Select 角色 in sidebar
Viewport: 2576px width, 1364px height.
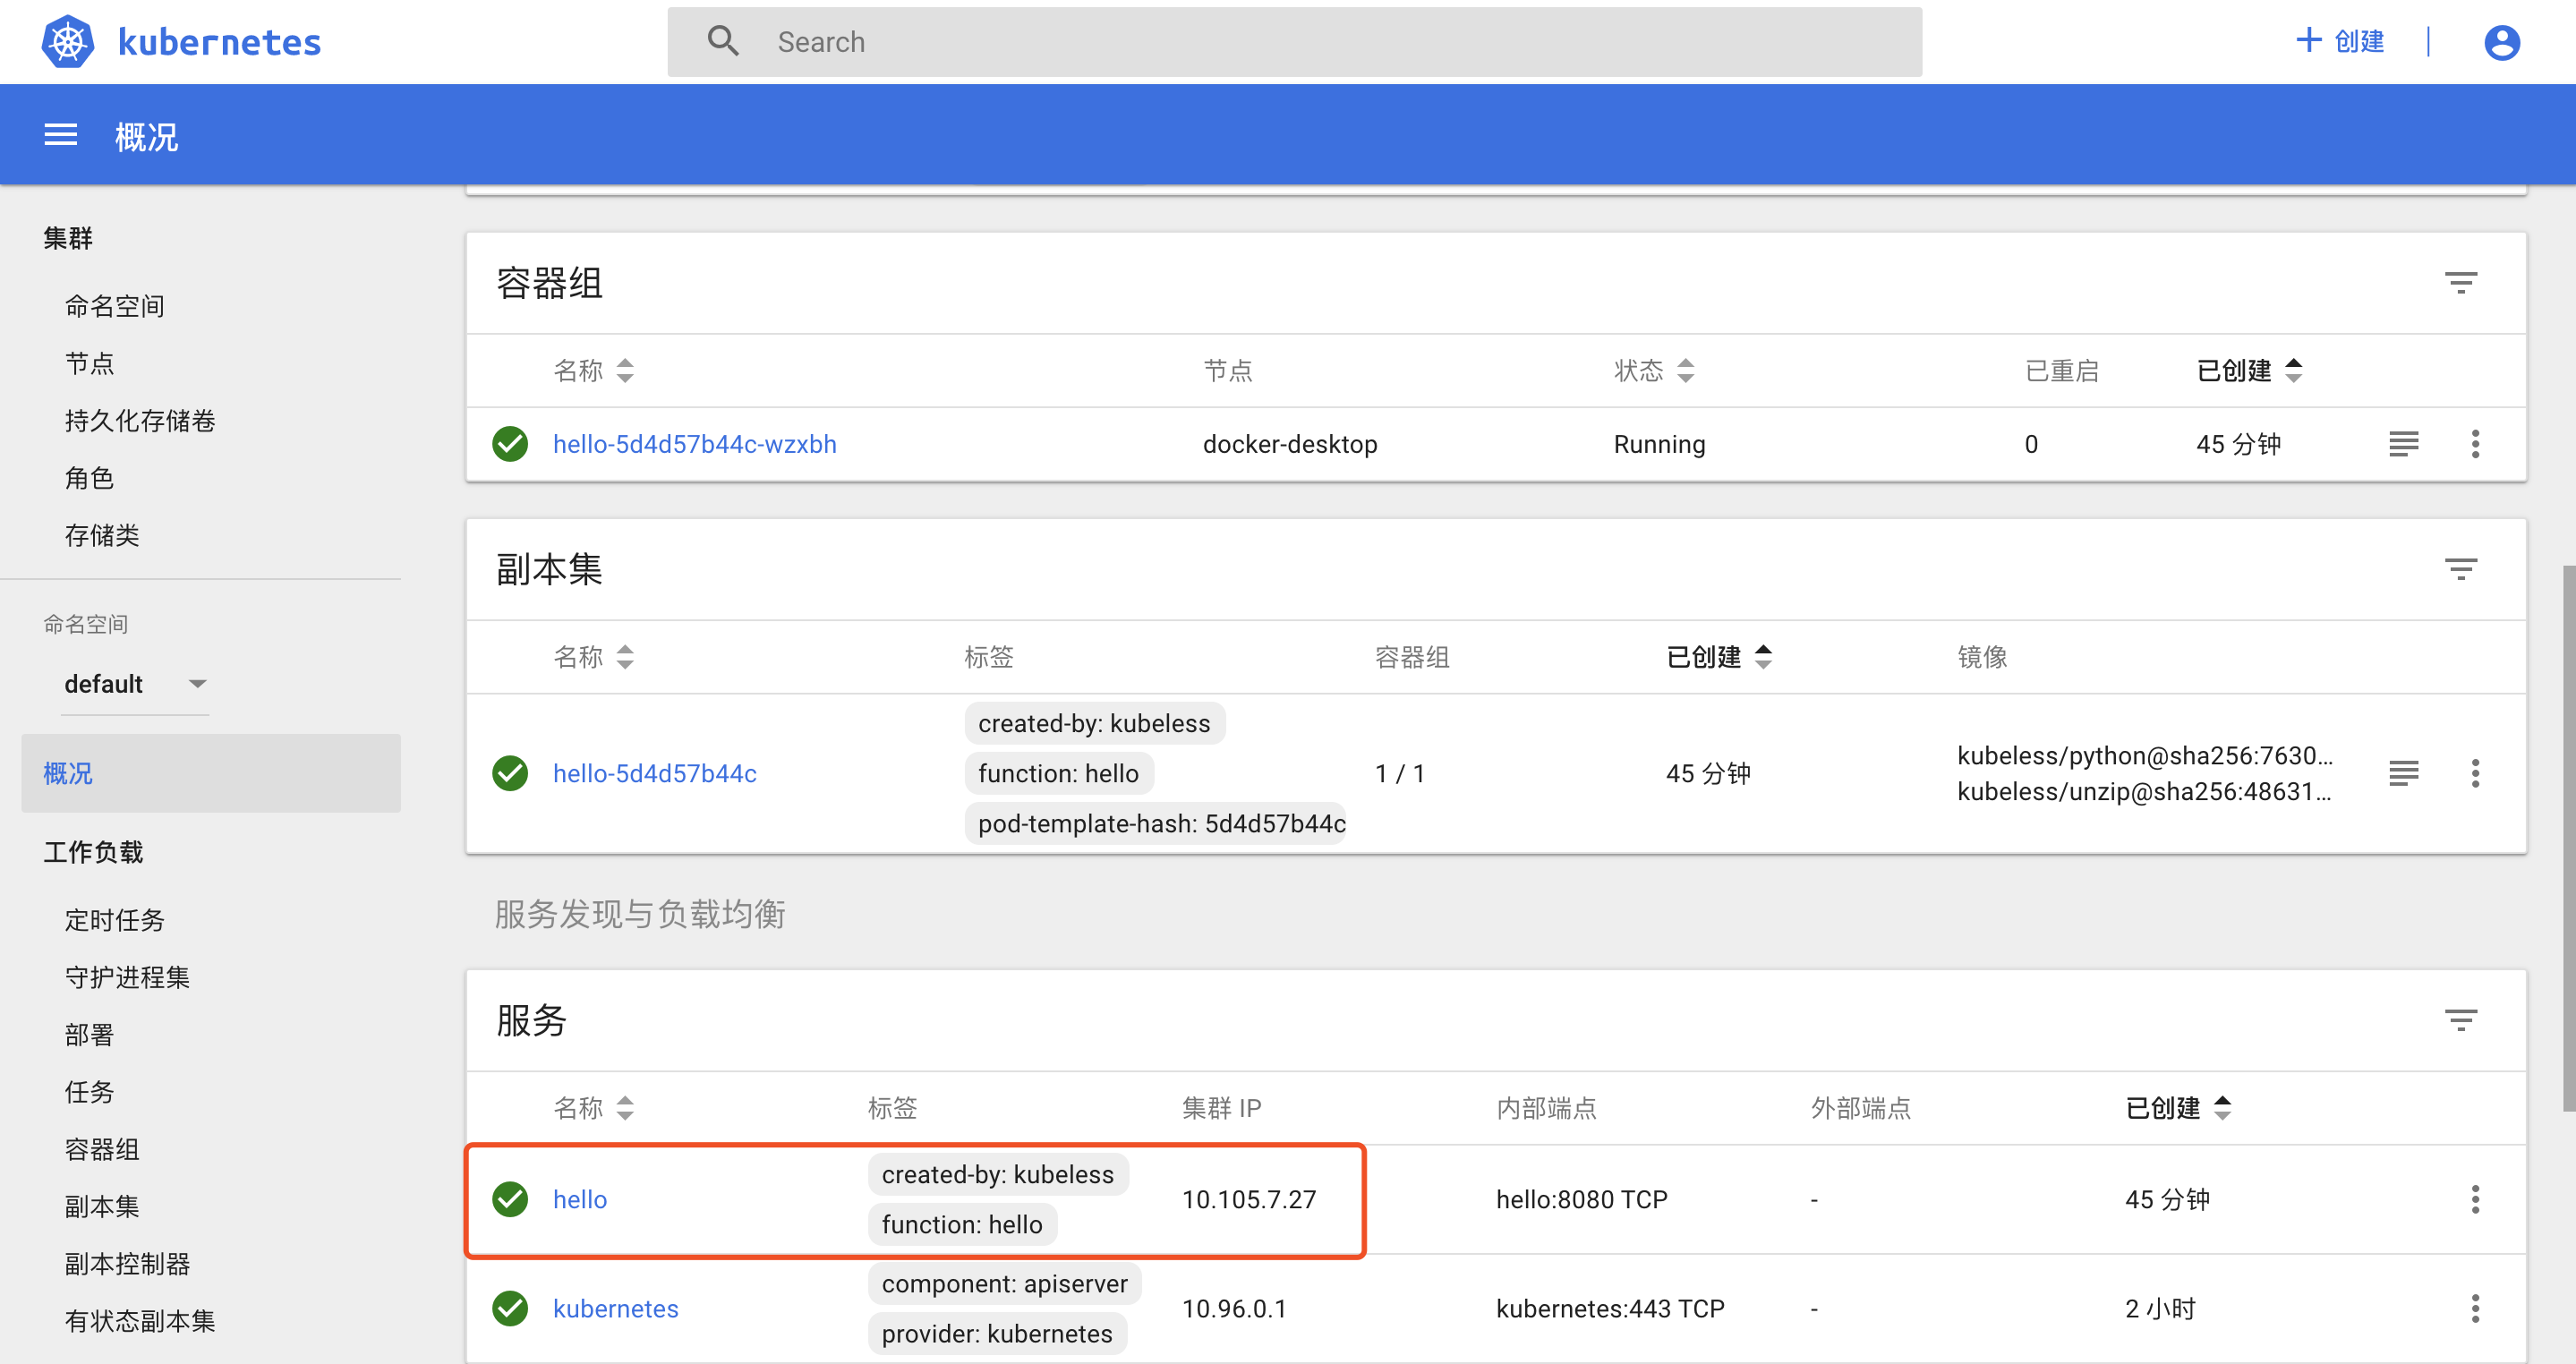(x=90, y=478)
